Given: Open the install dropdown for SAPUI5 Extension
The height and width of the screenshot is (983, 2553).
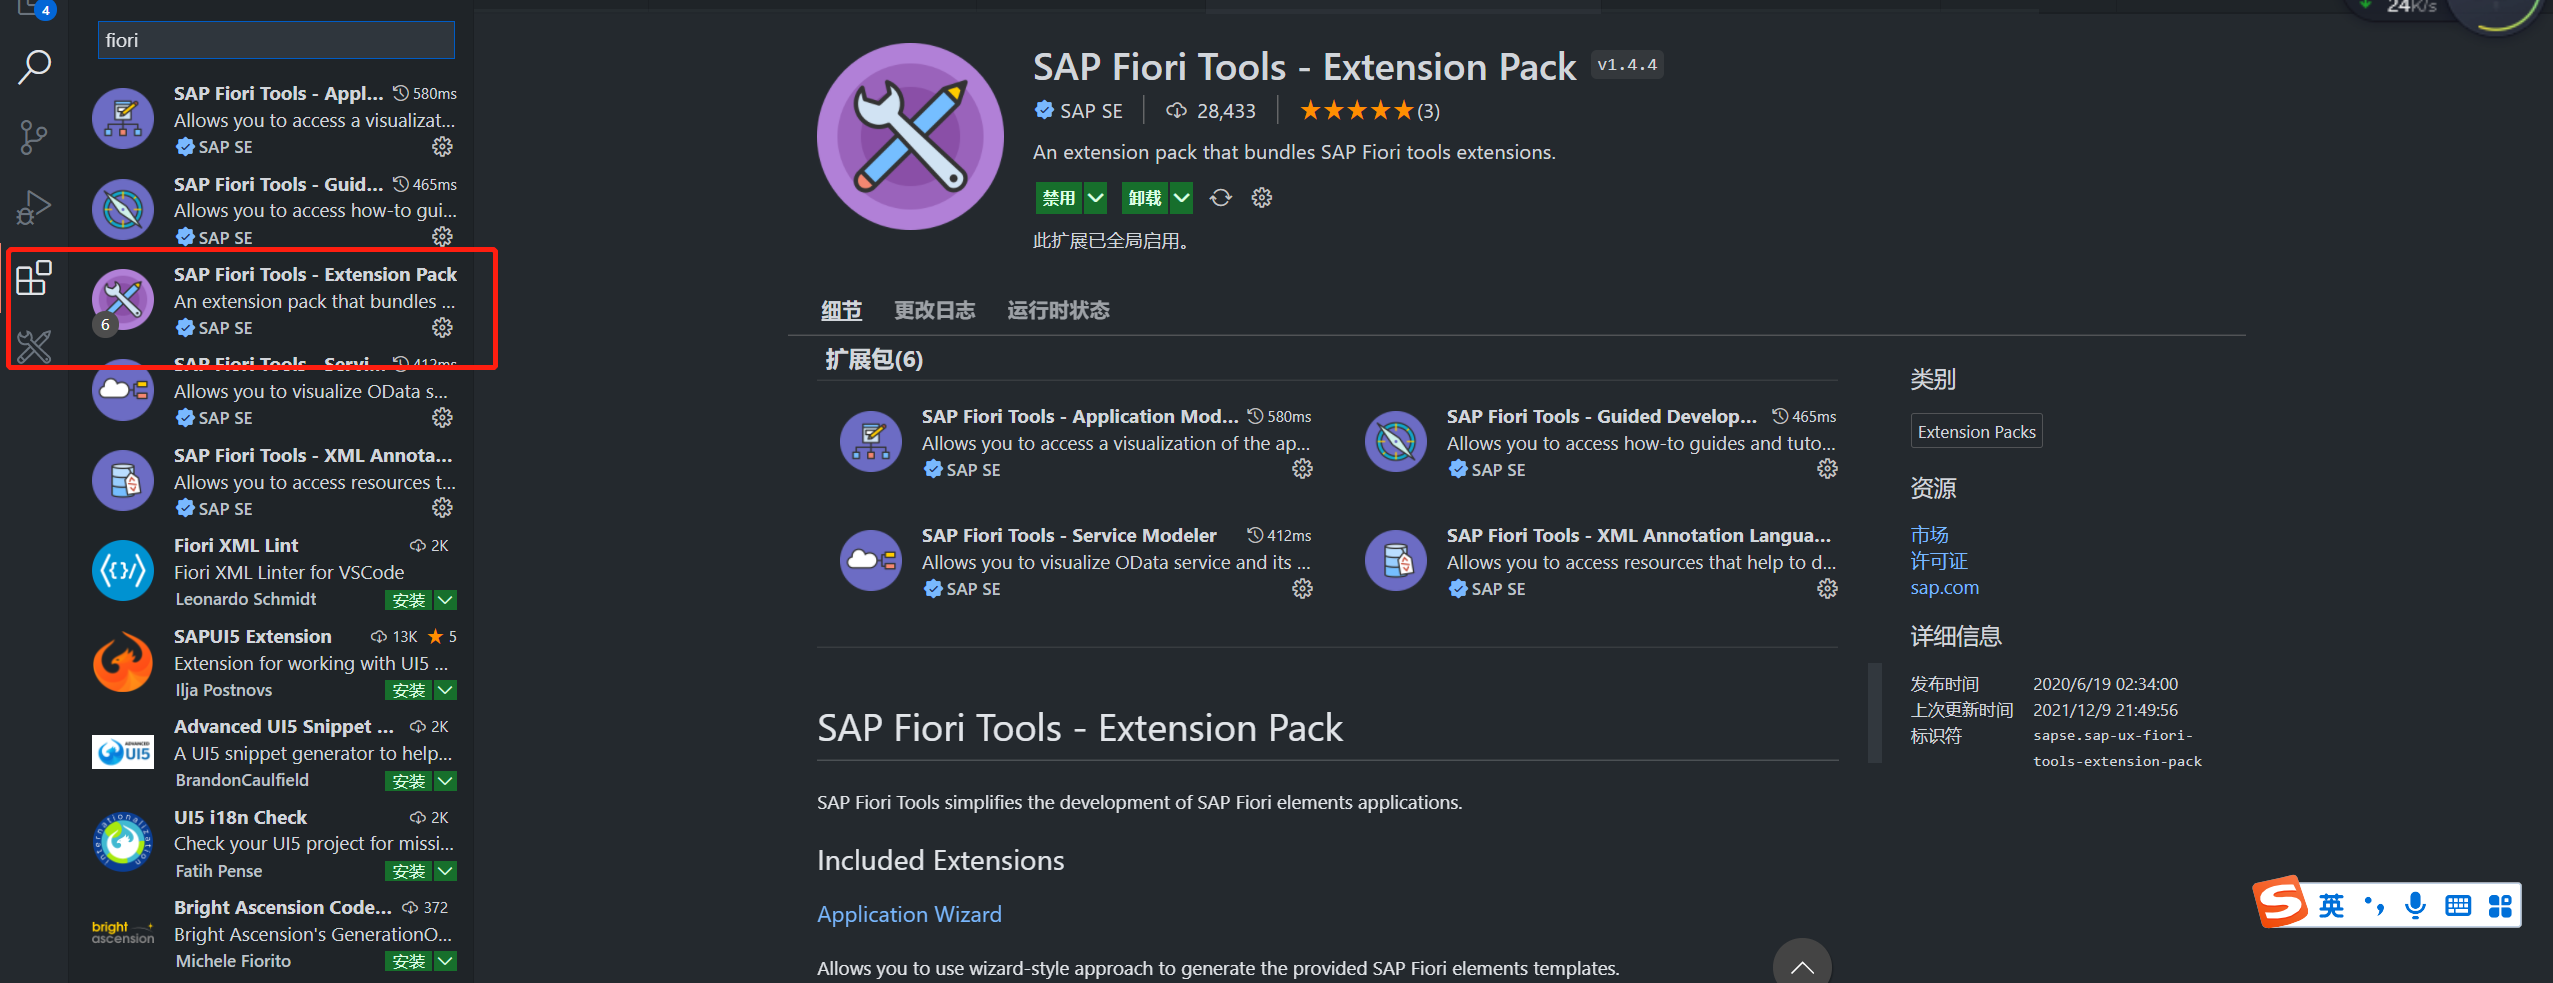Looking at the screenshot, I should click(x=446, y=690).
